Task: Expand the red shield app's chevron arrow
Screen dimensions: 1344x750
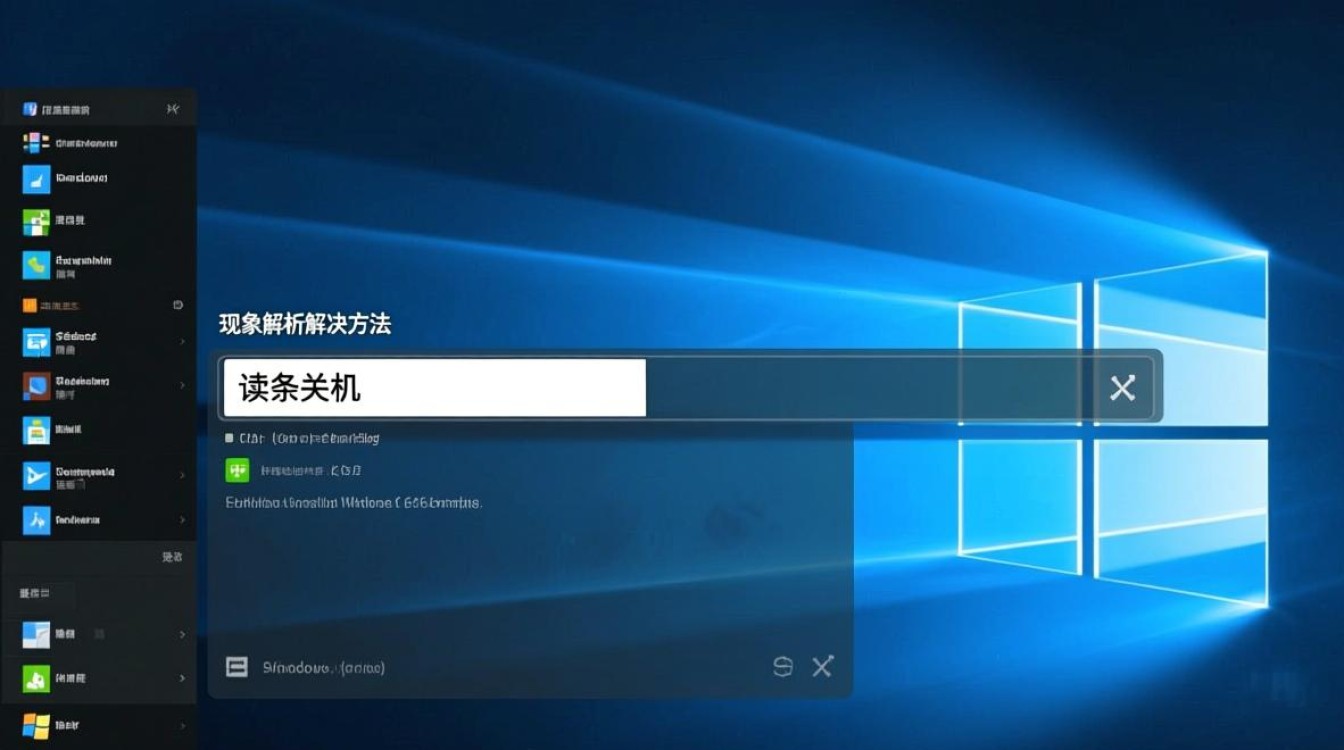Action: [182, 385]
